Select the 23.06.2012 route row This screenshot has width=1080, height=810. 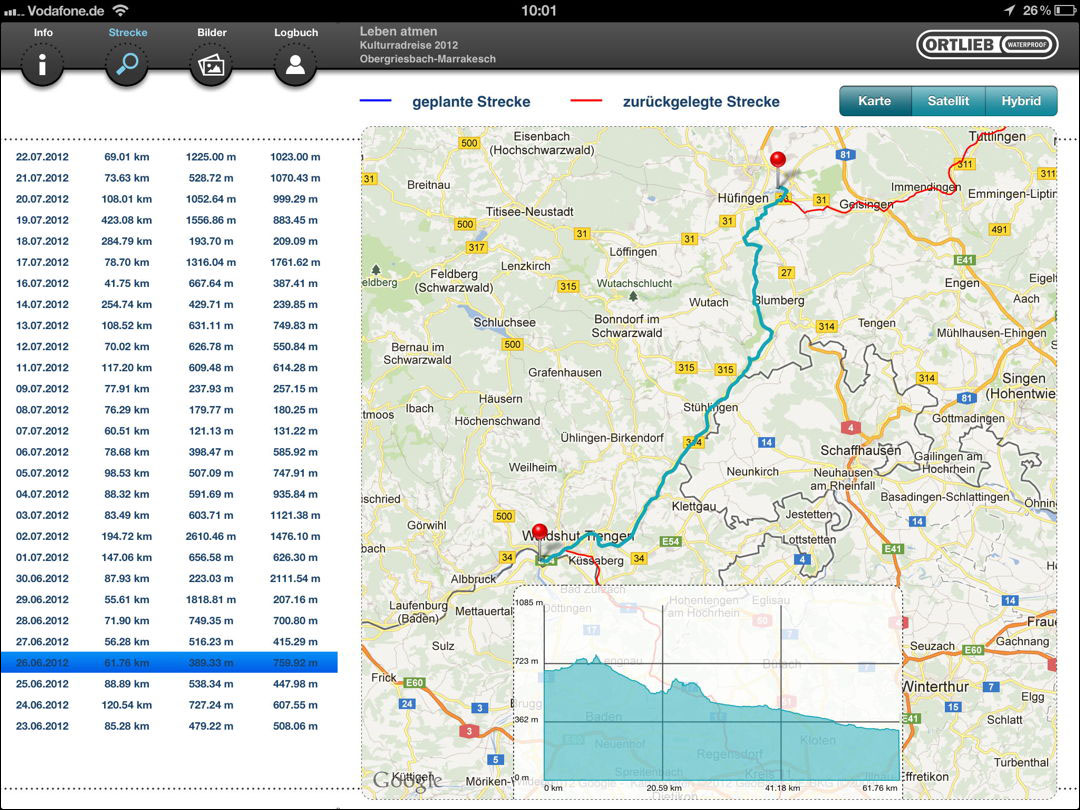169,725
